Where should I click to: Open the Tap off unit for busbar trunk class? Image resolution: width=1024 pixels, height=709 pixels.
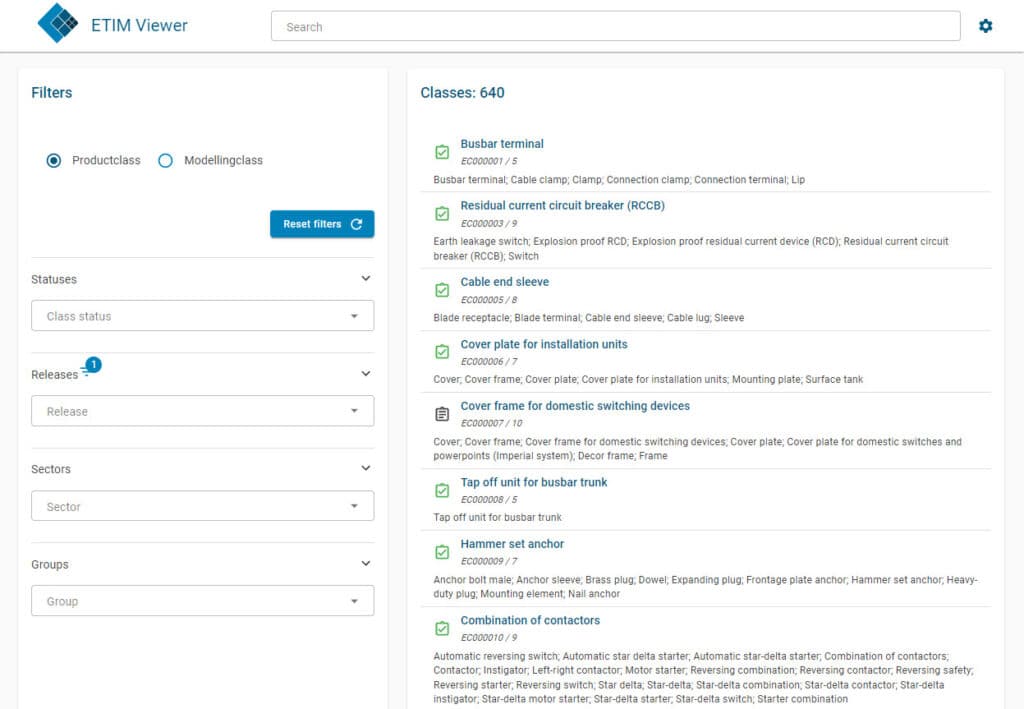tap(531, 482)
